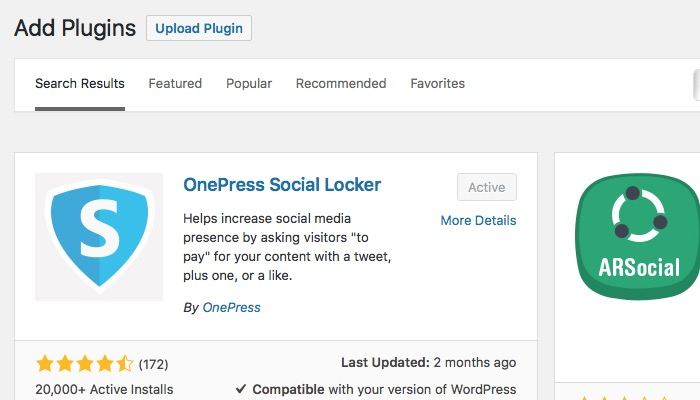This screenshot has height=400, width=700.
Task: Click the 20,000+ Active Installs text
Action: 104,389
